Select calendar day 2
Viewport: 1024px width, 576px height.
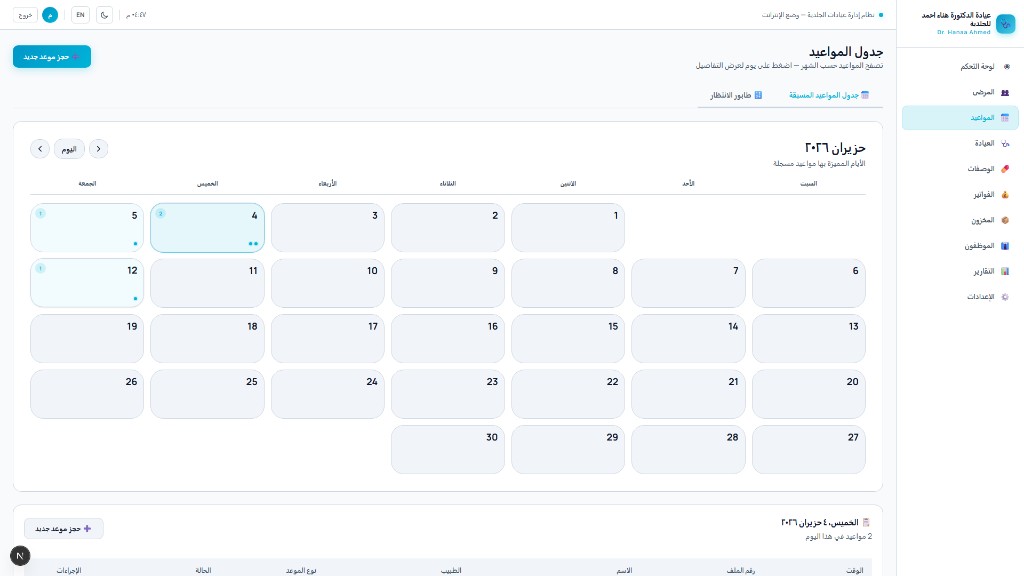click(x=448, y=227)
